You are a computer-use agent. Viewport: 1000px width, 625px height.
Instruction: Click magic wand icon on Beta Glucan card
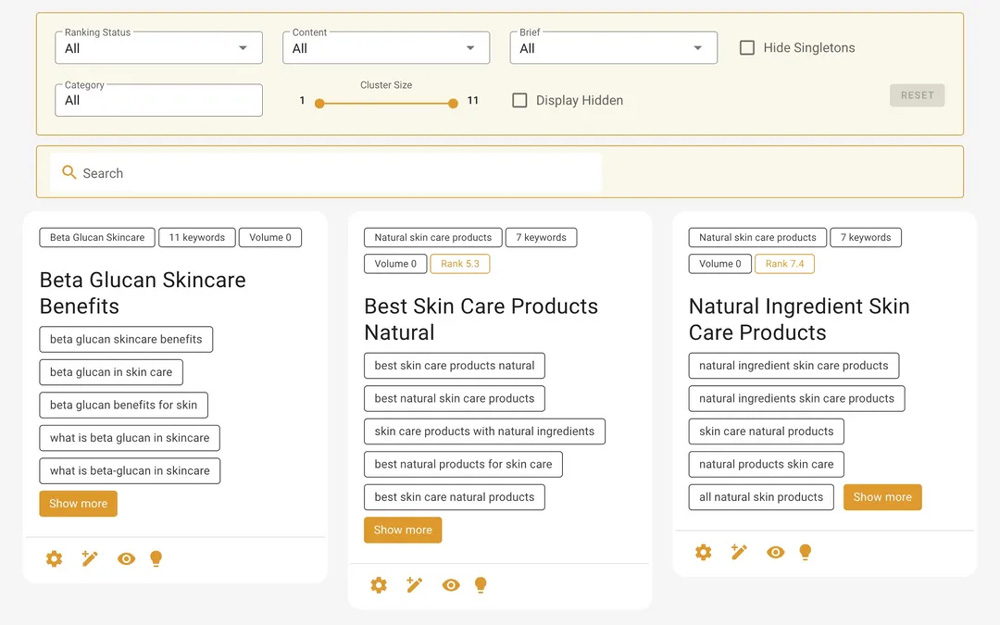coord(90,559)
